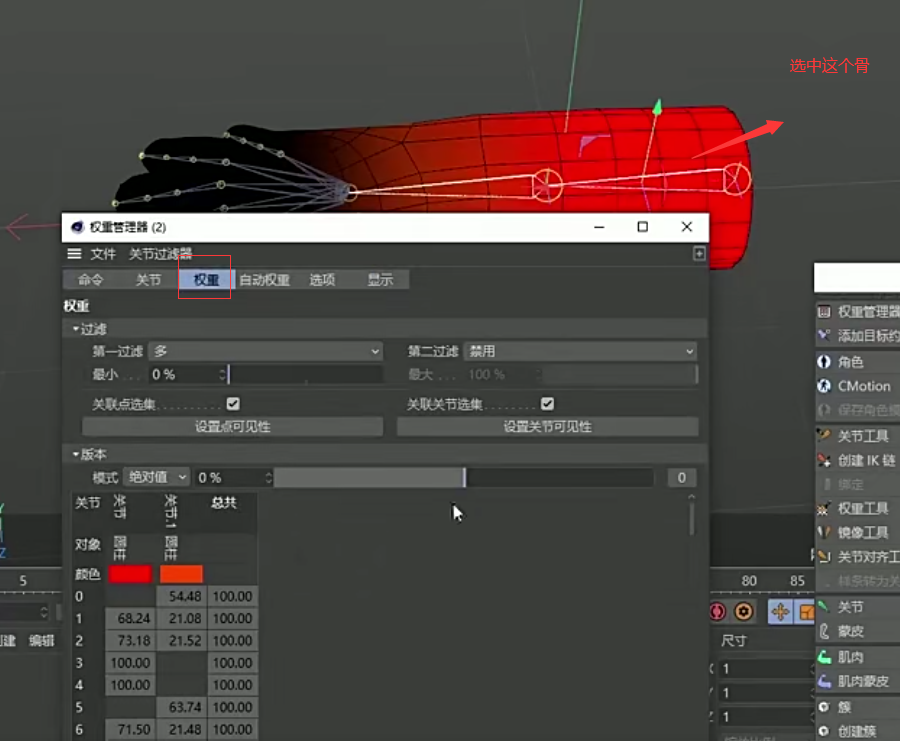Click the orange scale icon beside move icon
The height and width of the screenshot is (741, 900).
coord(805,612)
